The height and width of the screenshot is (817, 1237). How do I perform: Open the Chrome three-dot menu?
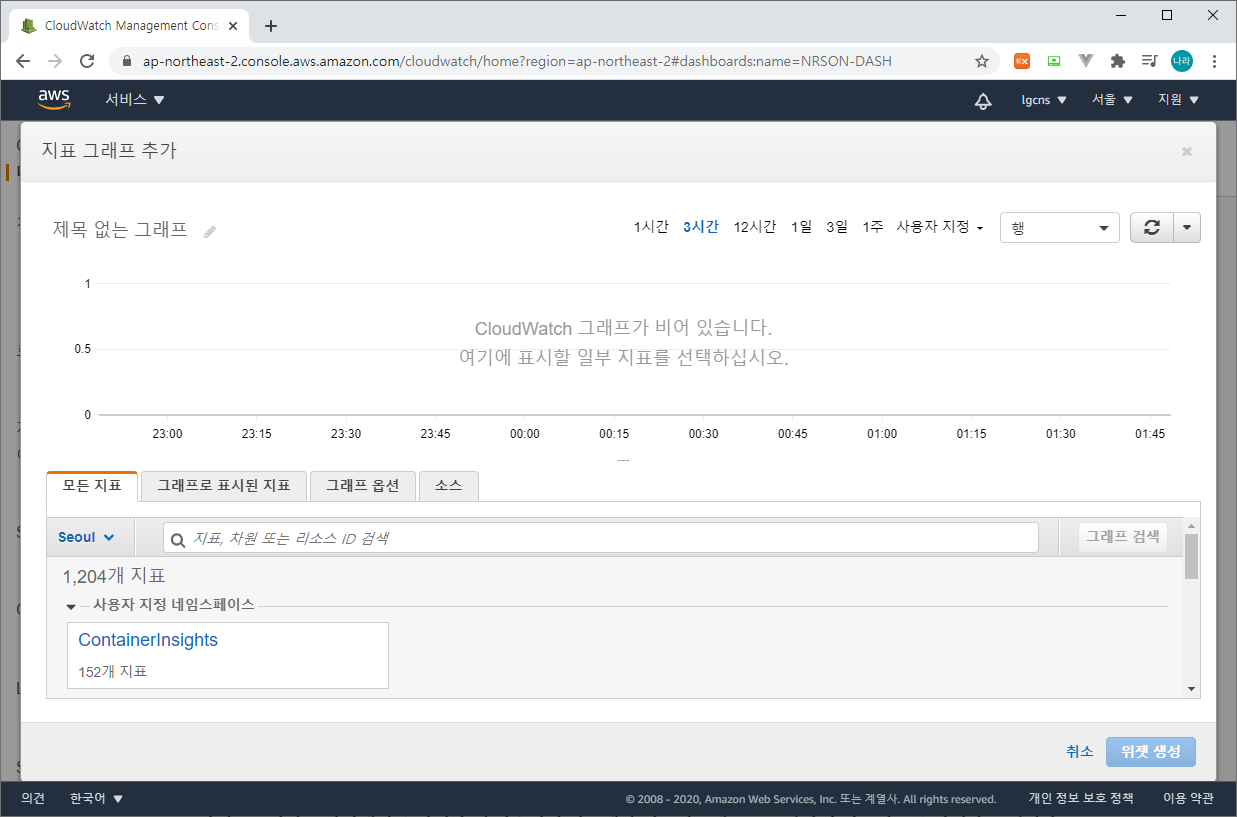click(x=1214, y=61)
